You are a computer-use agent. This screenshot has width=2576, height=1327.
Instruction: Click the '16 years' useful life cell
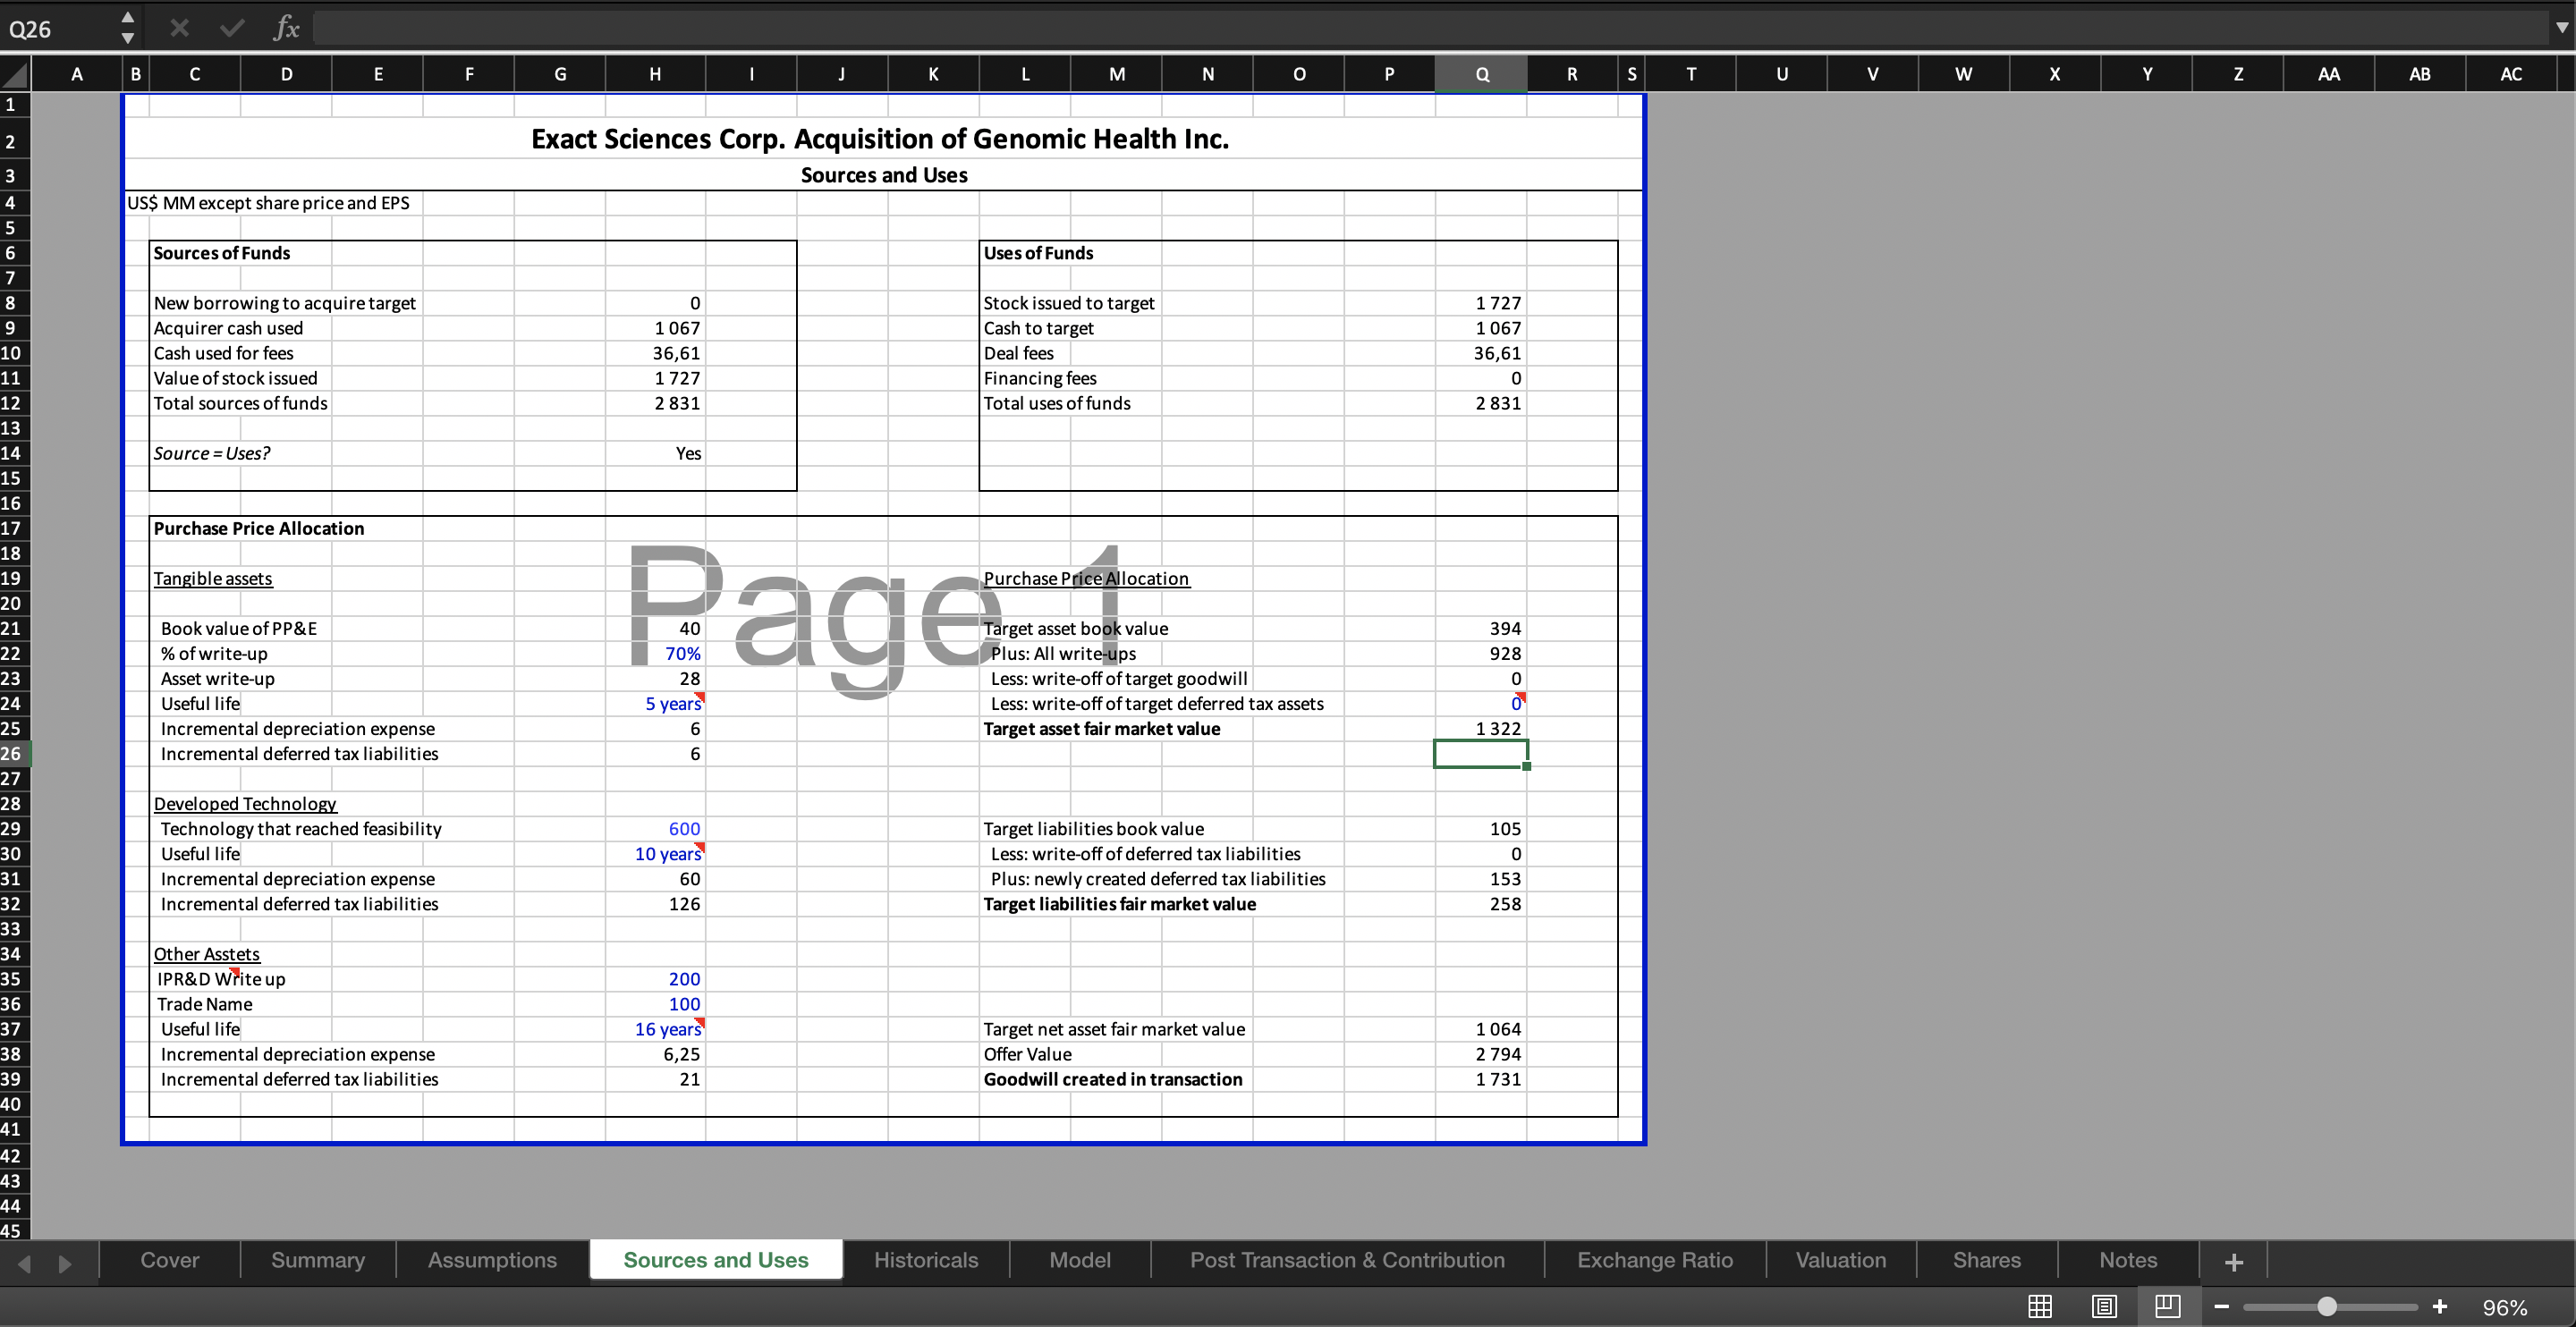[655, 1029]
